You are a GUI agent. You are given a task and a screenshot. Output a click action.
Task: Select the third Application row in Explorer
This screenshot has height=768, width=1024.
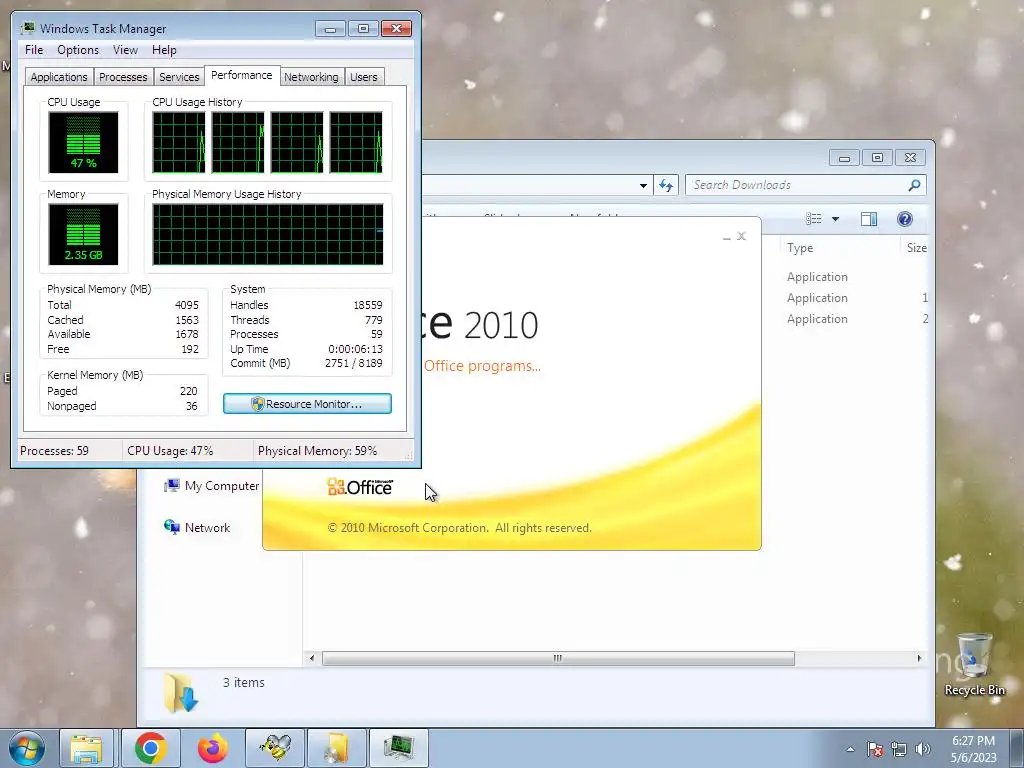pos(817,319)
